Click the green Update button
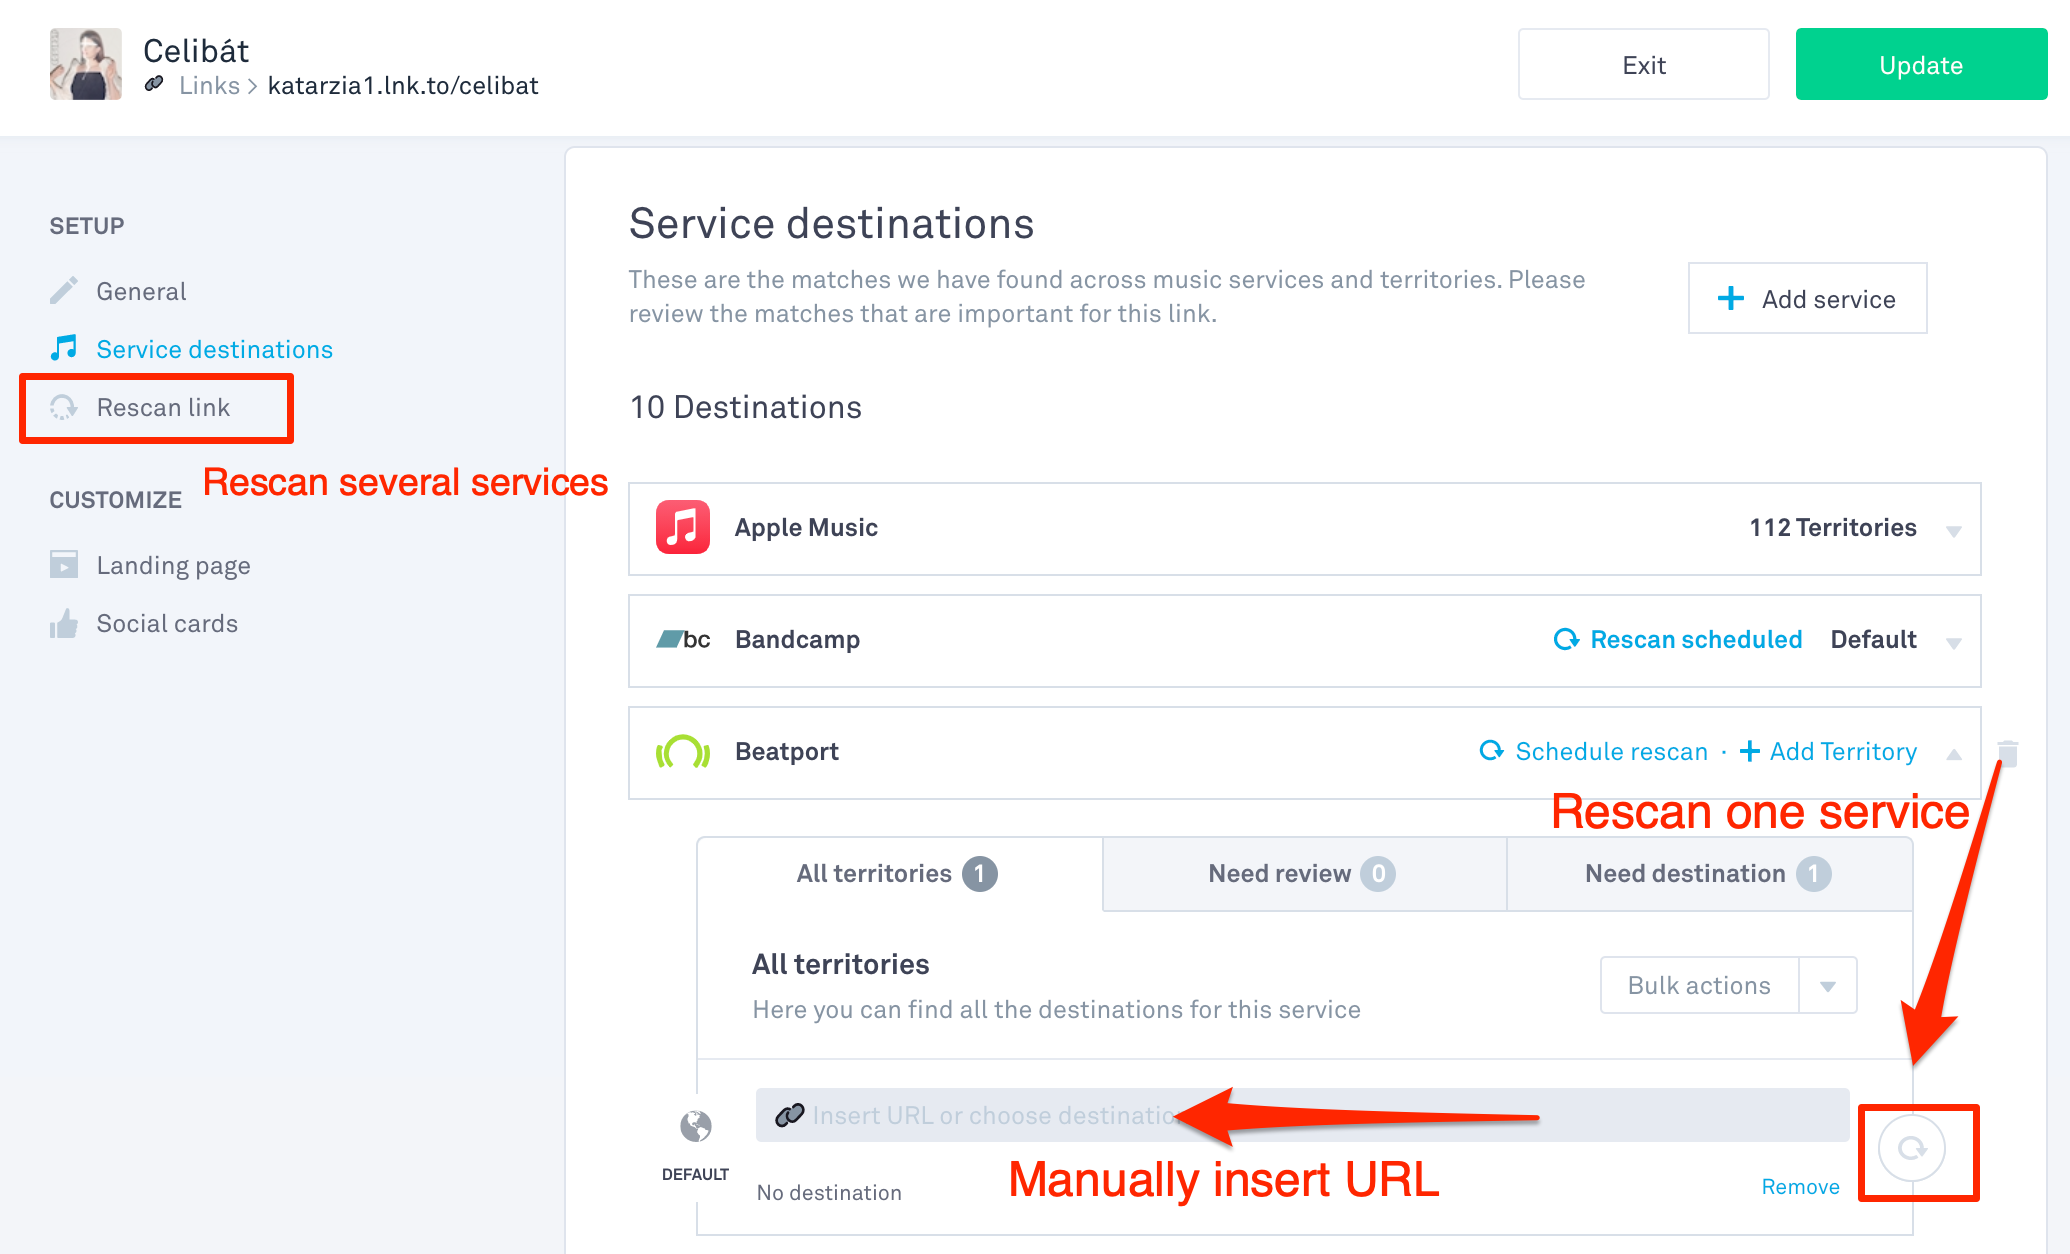This screenshot has height=1254, width=2070. coord(1920,65)
